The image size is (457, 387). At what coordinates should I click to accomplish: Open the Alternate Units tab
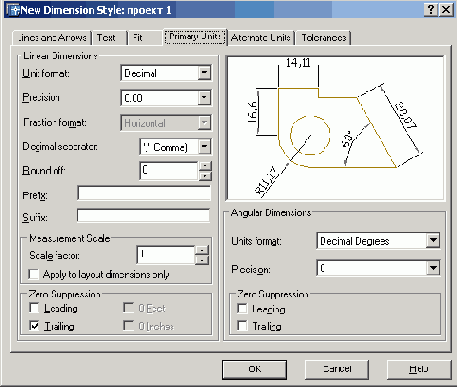coord(261,38)
